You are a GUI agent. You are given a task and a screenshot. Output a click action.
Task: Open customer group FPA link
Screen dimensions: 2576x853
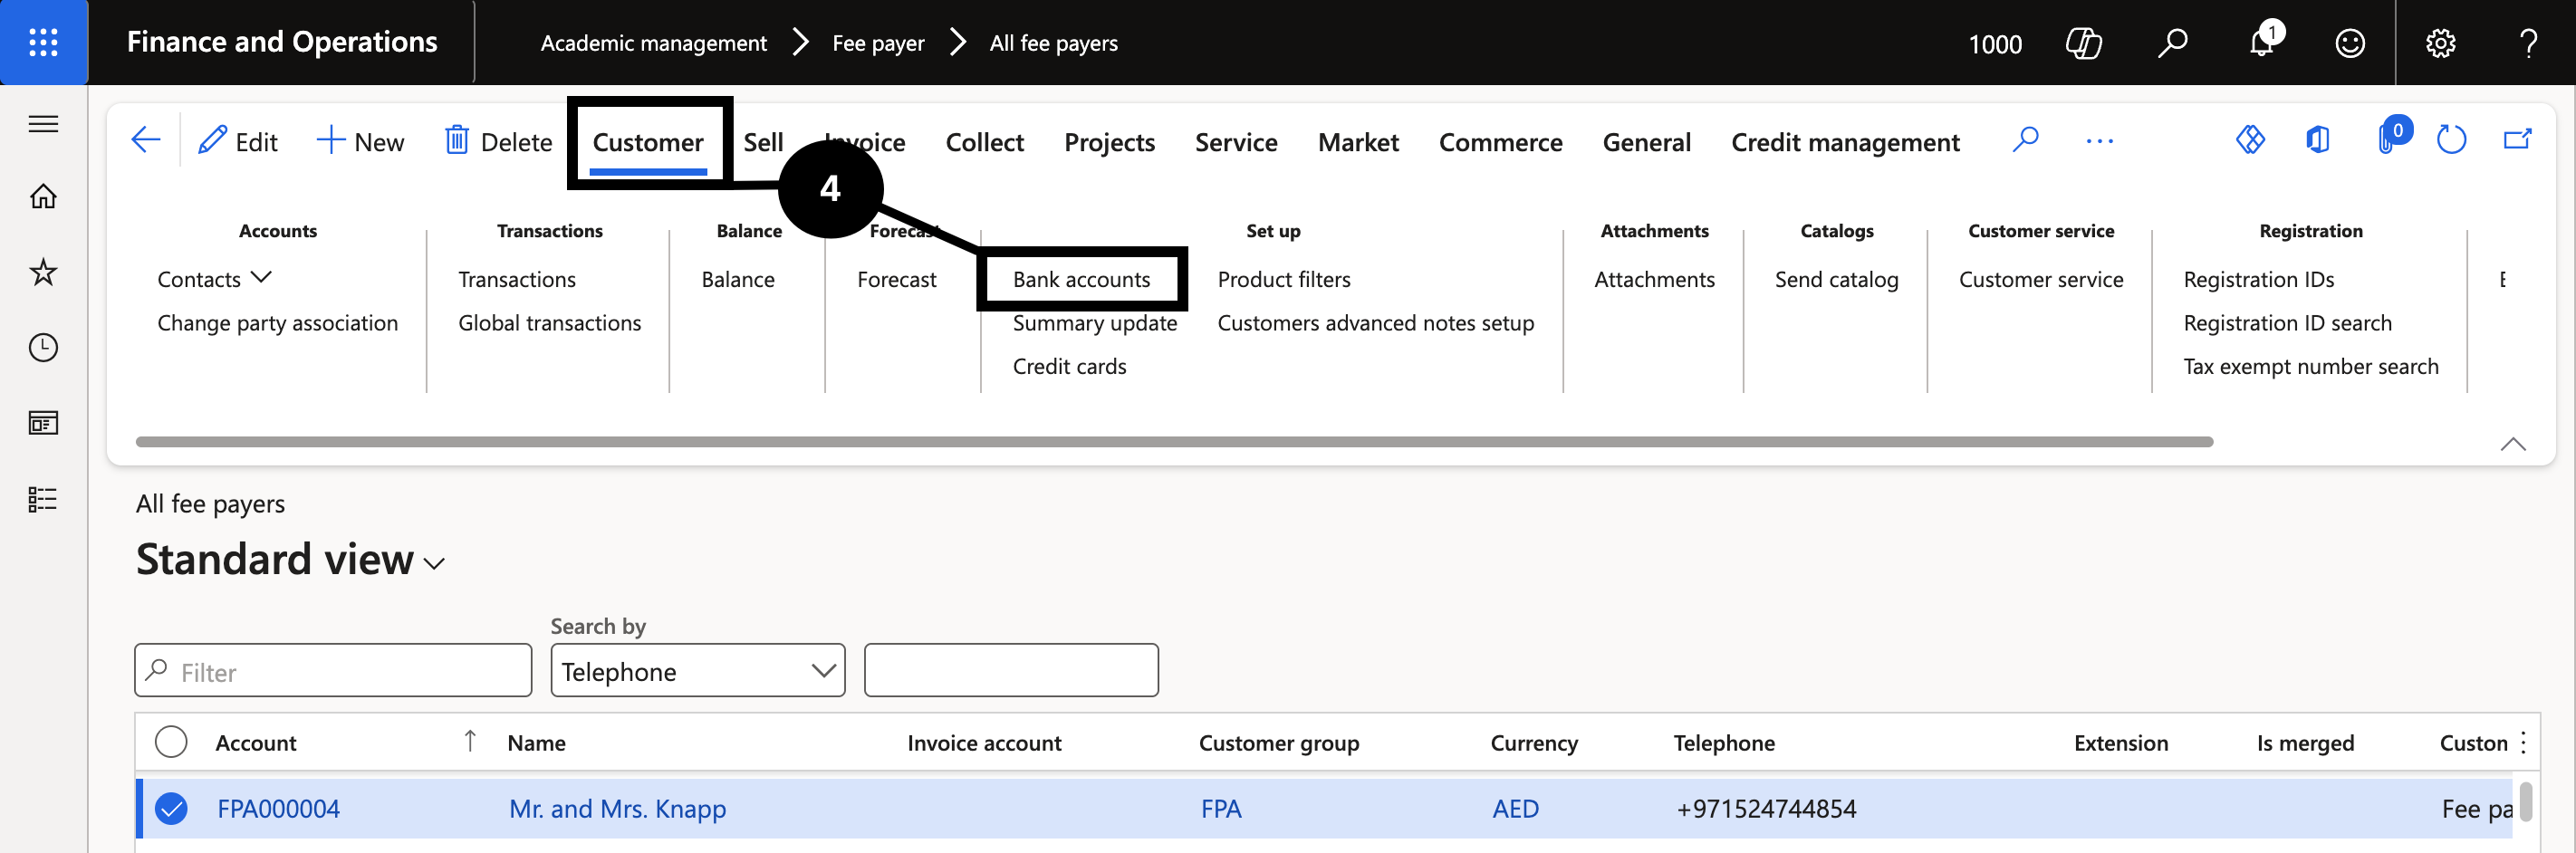(1221, 808)
